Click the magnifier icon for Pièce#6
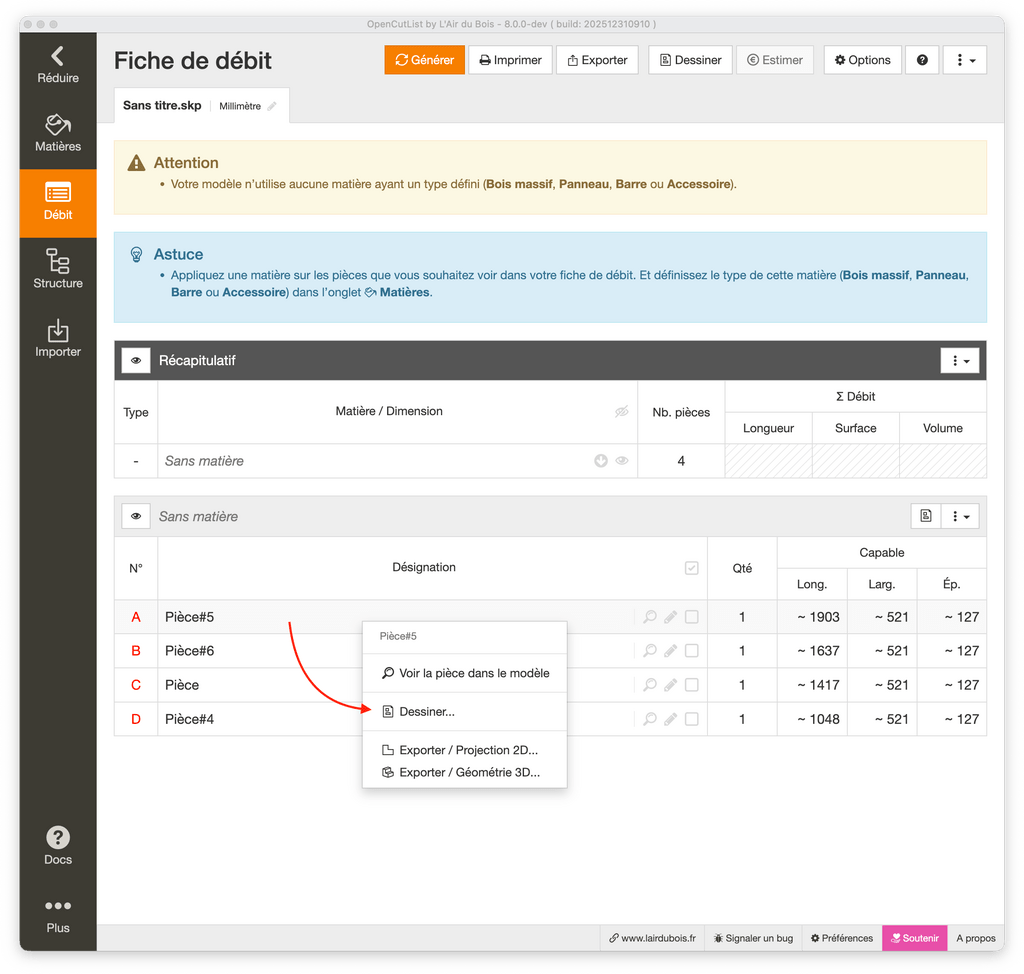The width and height of the screenshot is (1024, 974). pyautogui.click(x=650, y=651)
